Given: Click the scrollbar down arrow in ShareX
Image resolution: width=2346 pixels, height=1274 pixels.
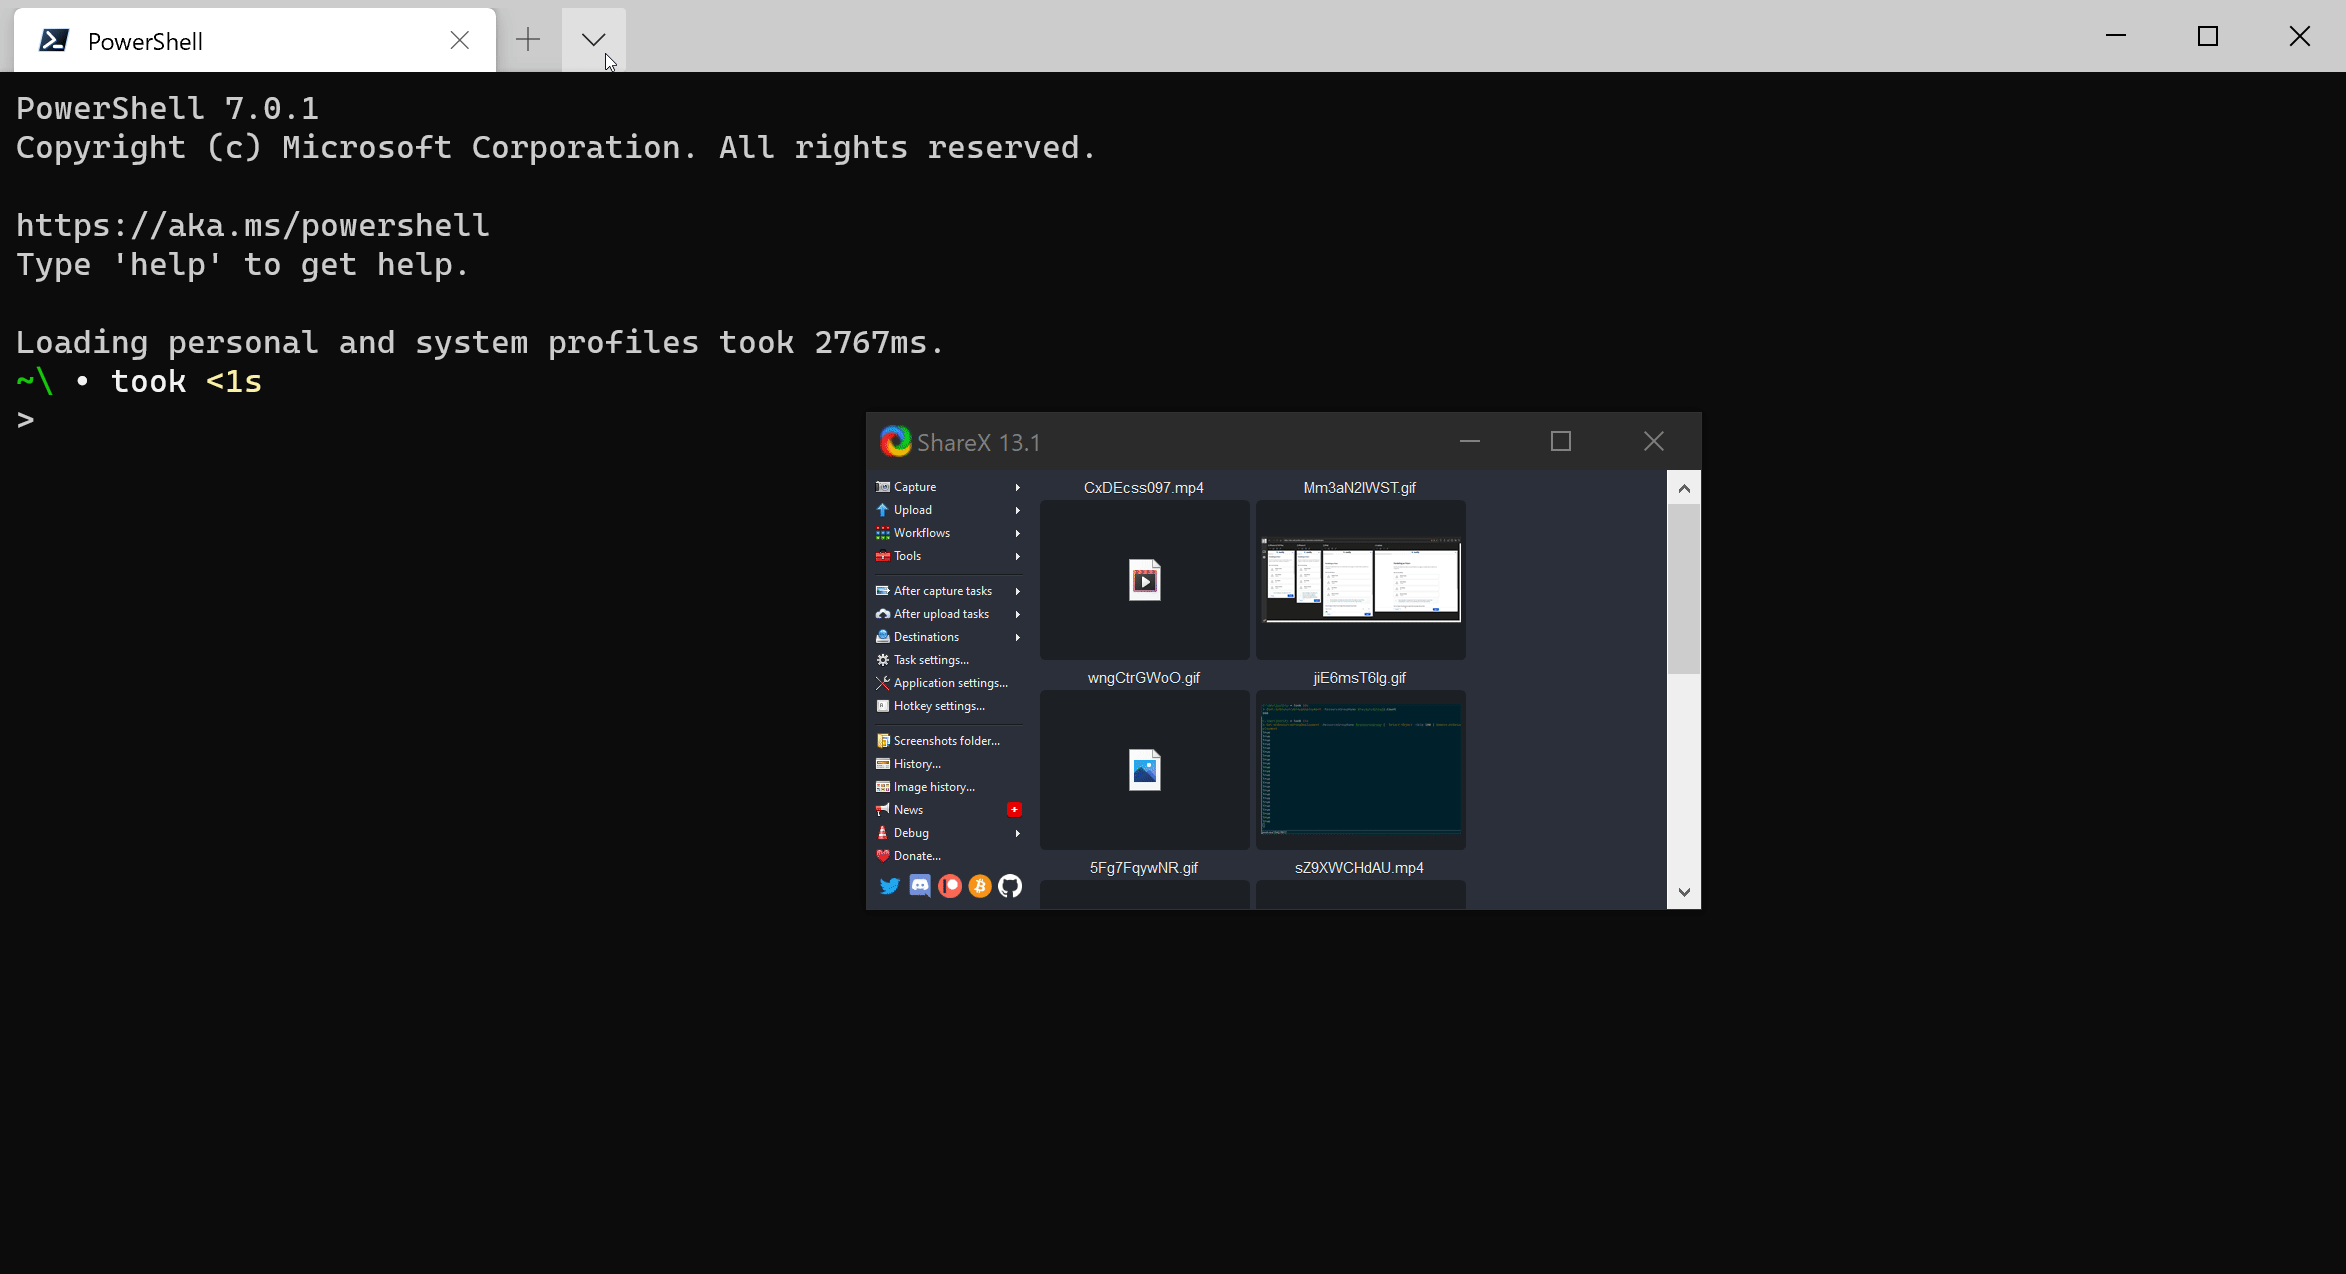Looking at the screenshot, I should coord(1684,893).
